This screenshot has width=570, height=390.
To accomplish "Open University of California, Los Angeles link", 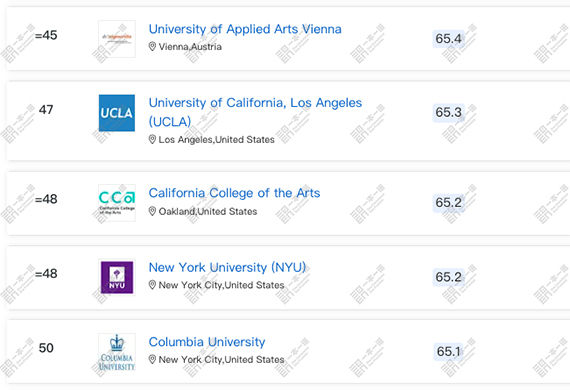I will (255, 112).
